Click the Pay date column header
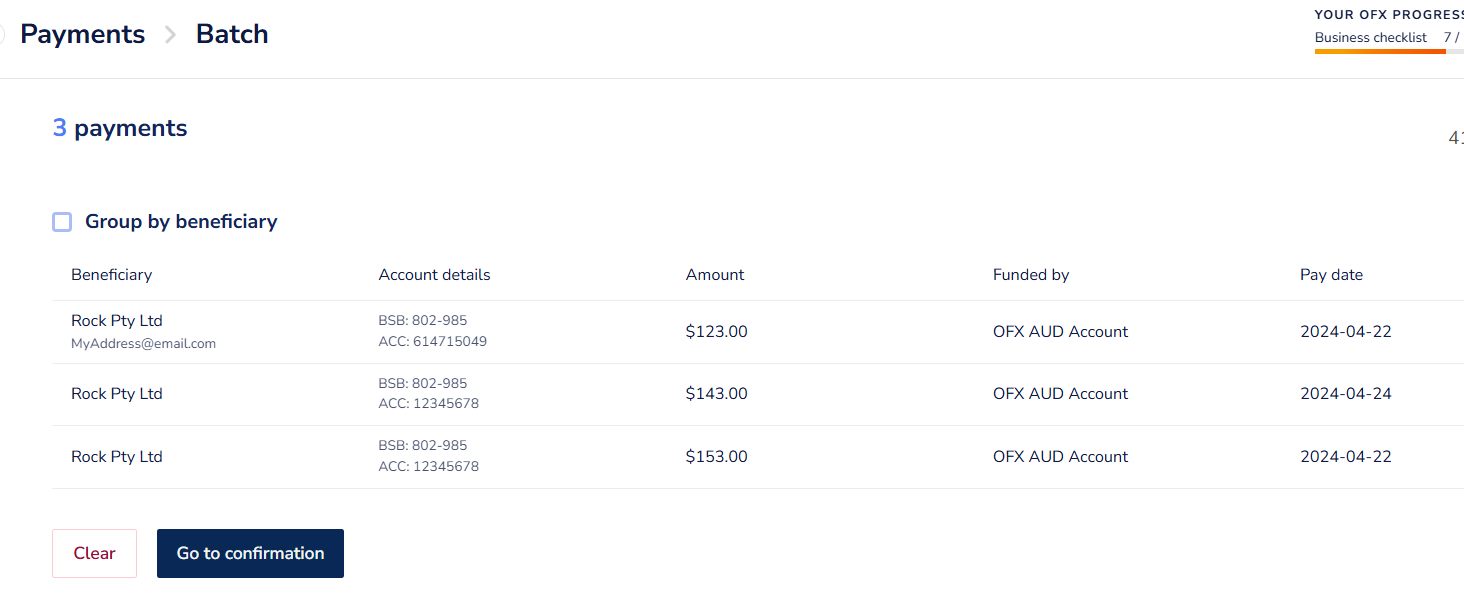The width and height of the screenshot is (1464, 606). pyautogui.click(x=1331, y=274)
